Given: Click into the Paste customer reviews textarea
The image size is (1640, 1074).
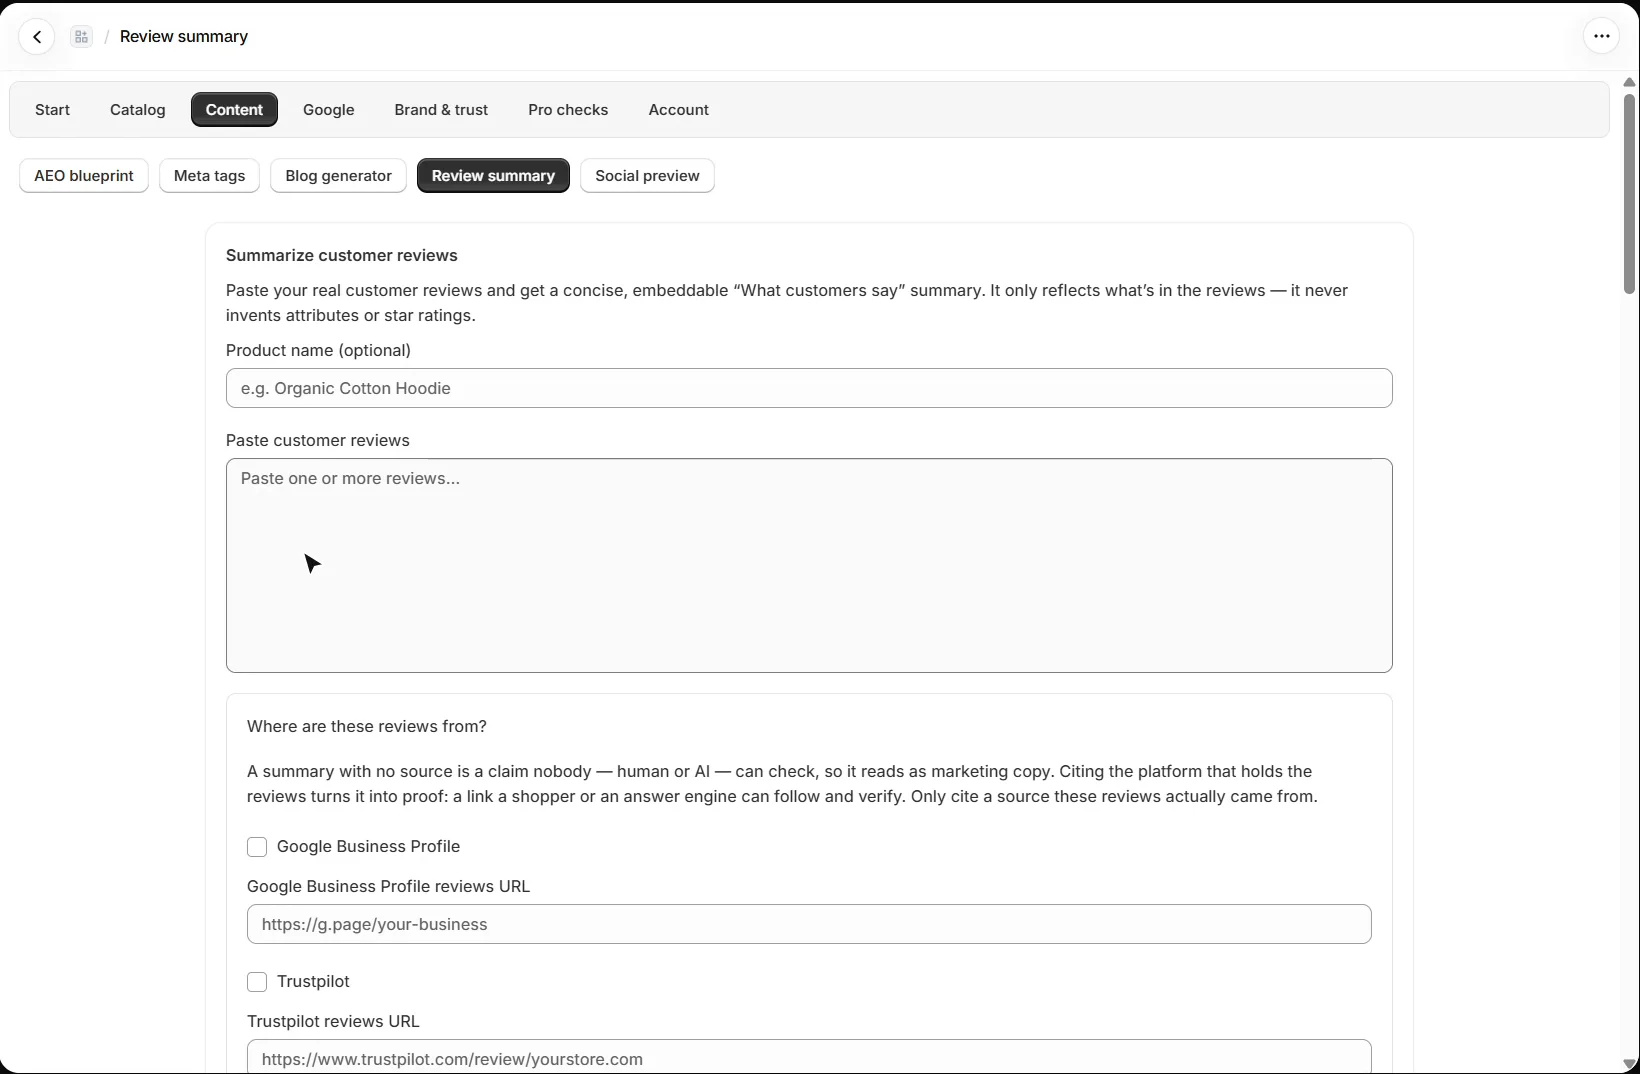Looking at the screenshot, I should pos(809,566).
